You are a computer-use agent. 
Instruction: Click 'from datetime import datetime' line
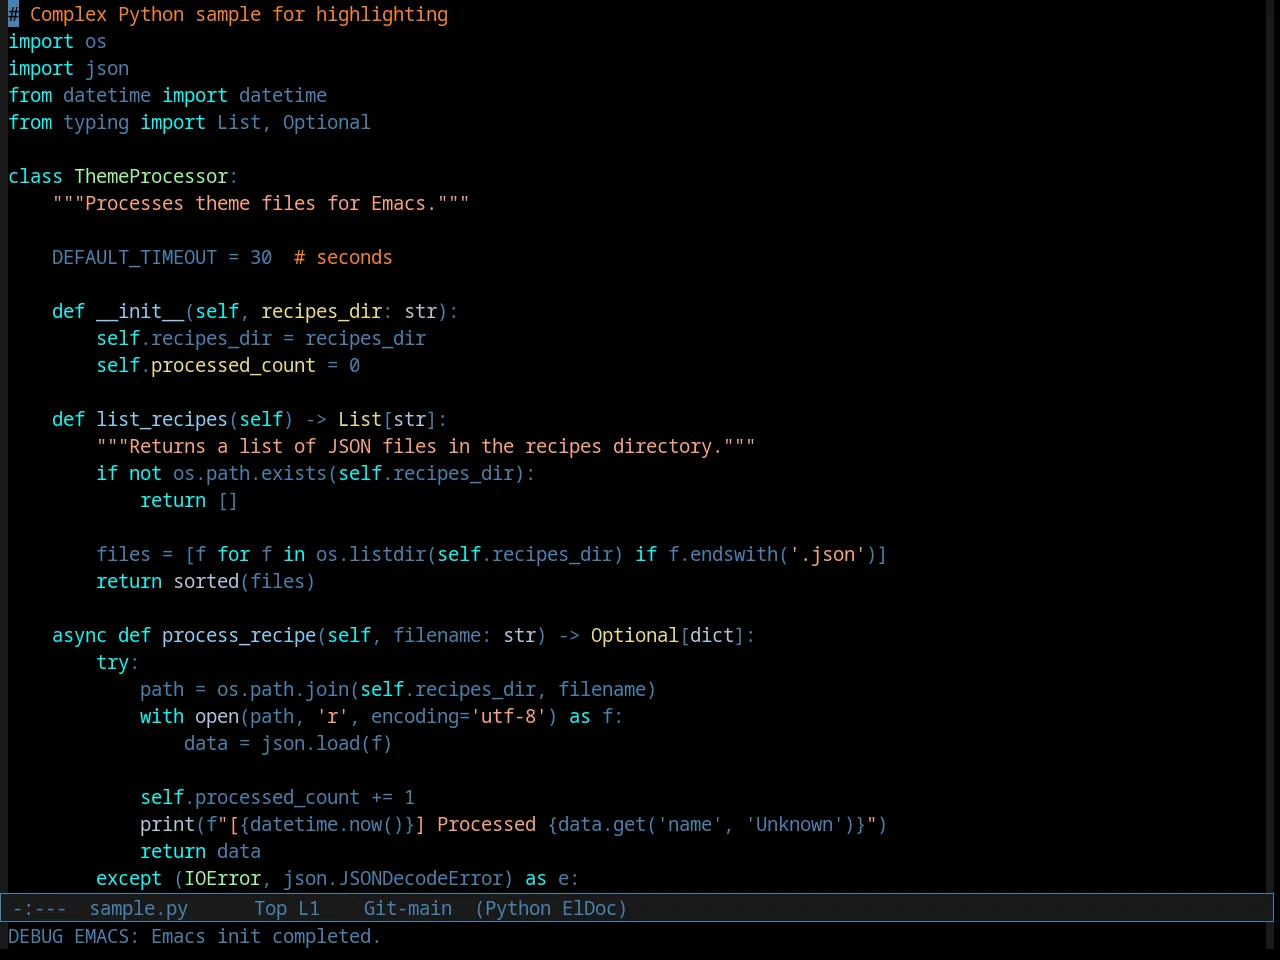(167, 95)
